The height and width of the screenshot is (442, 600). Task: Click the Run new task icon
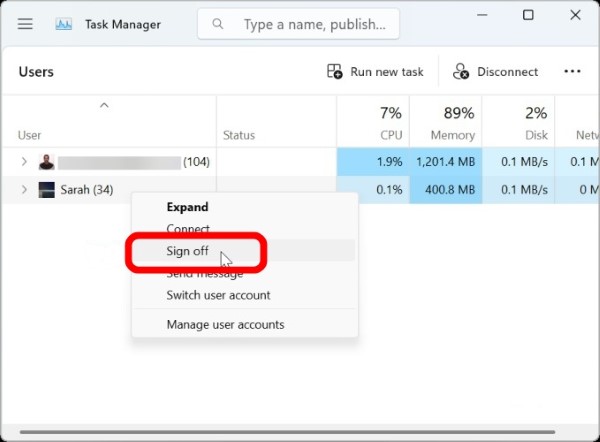(x=335, y=72)
